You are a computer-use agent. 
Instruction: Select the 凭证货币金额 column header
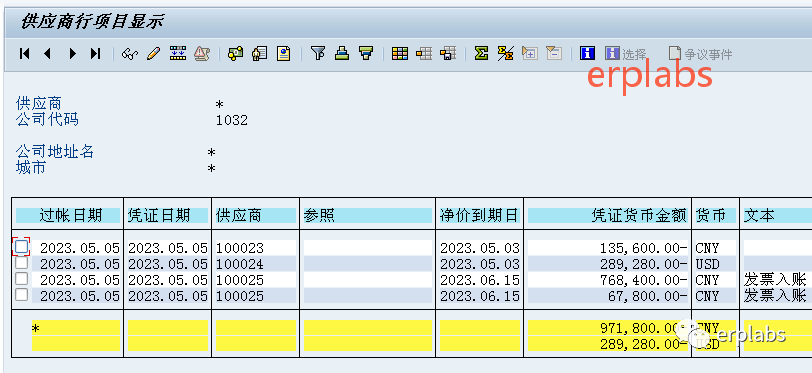pyautogui.click(x=607, y=215)
